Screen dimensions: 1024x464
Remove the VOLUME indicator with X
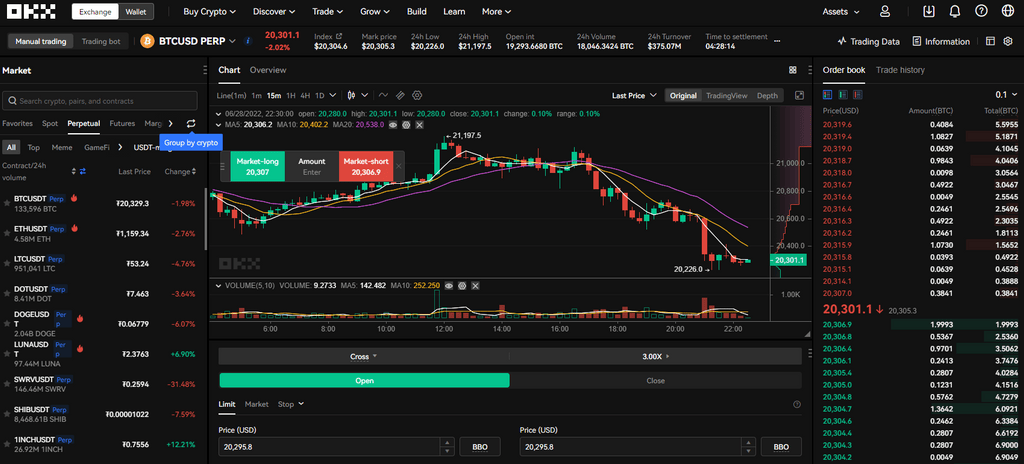(475, 286)
